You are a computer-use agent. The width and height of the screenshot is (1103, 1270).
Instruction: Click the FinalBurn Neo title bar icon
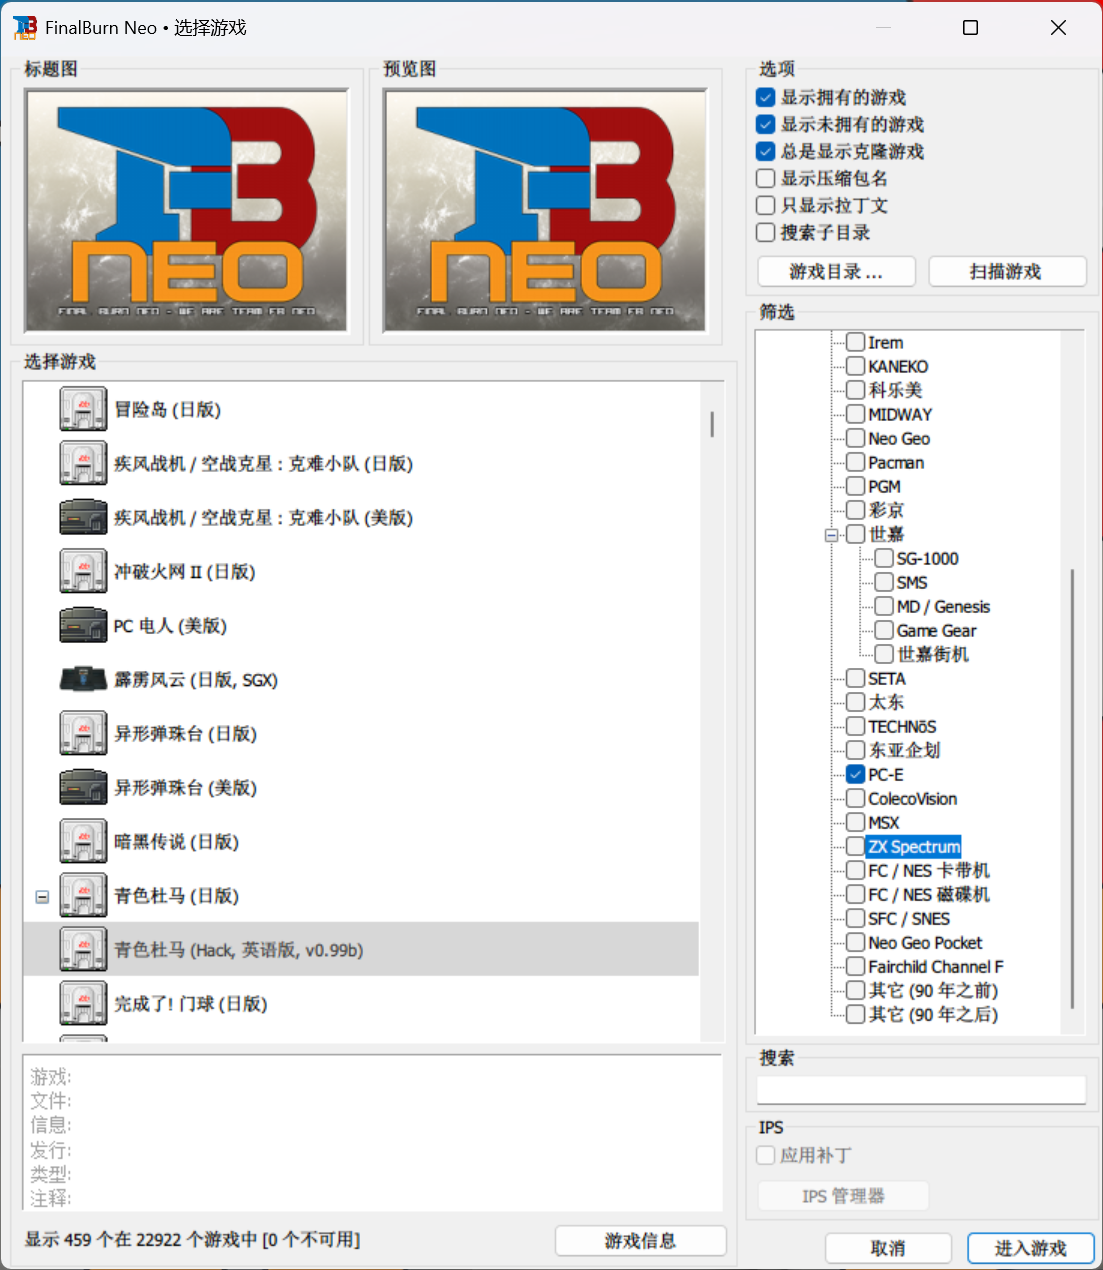click(24, 27)
